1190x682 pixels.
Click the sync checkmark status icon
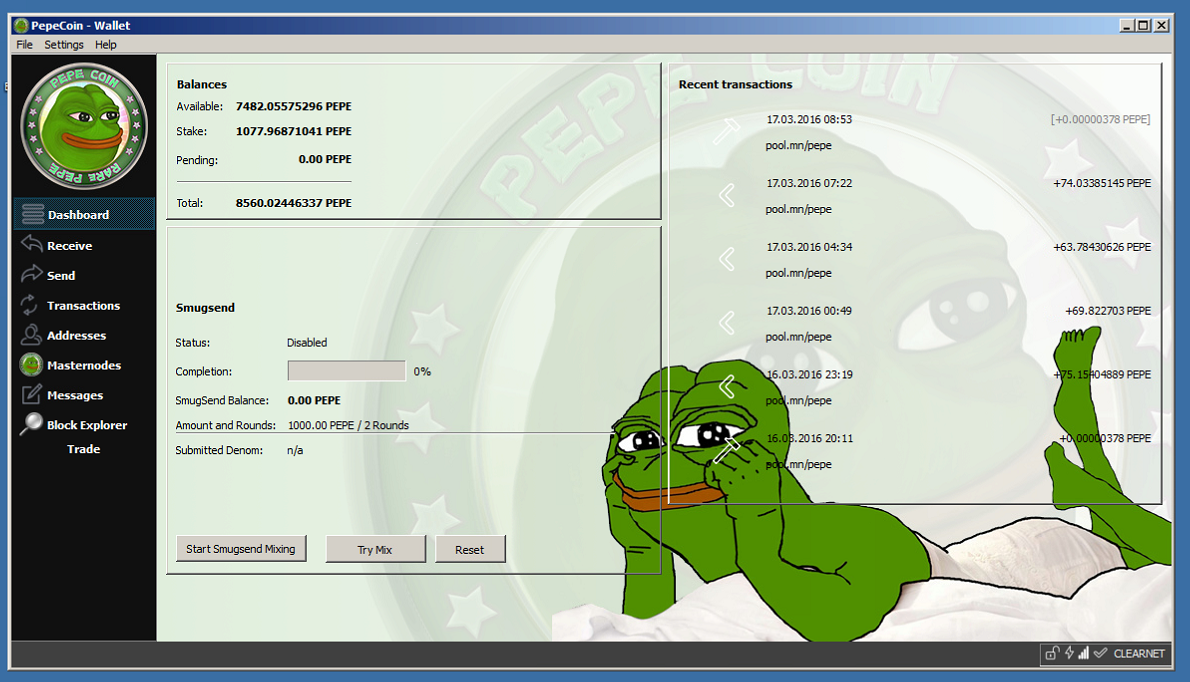[x=1100, y=652]
